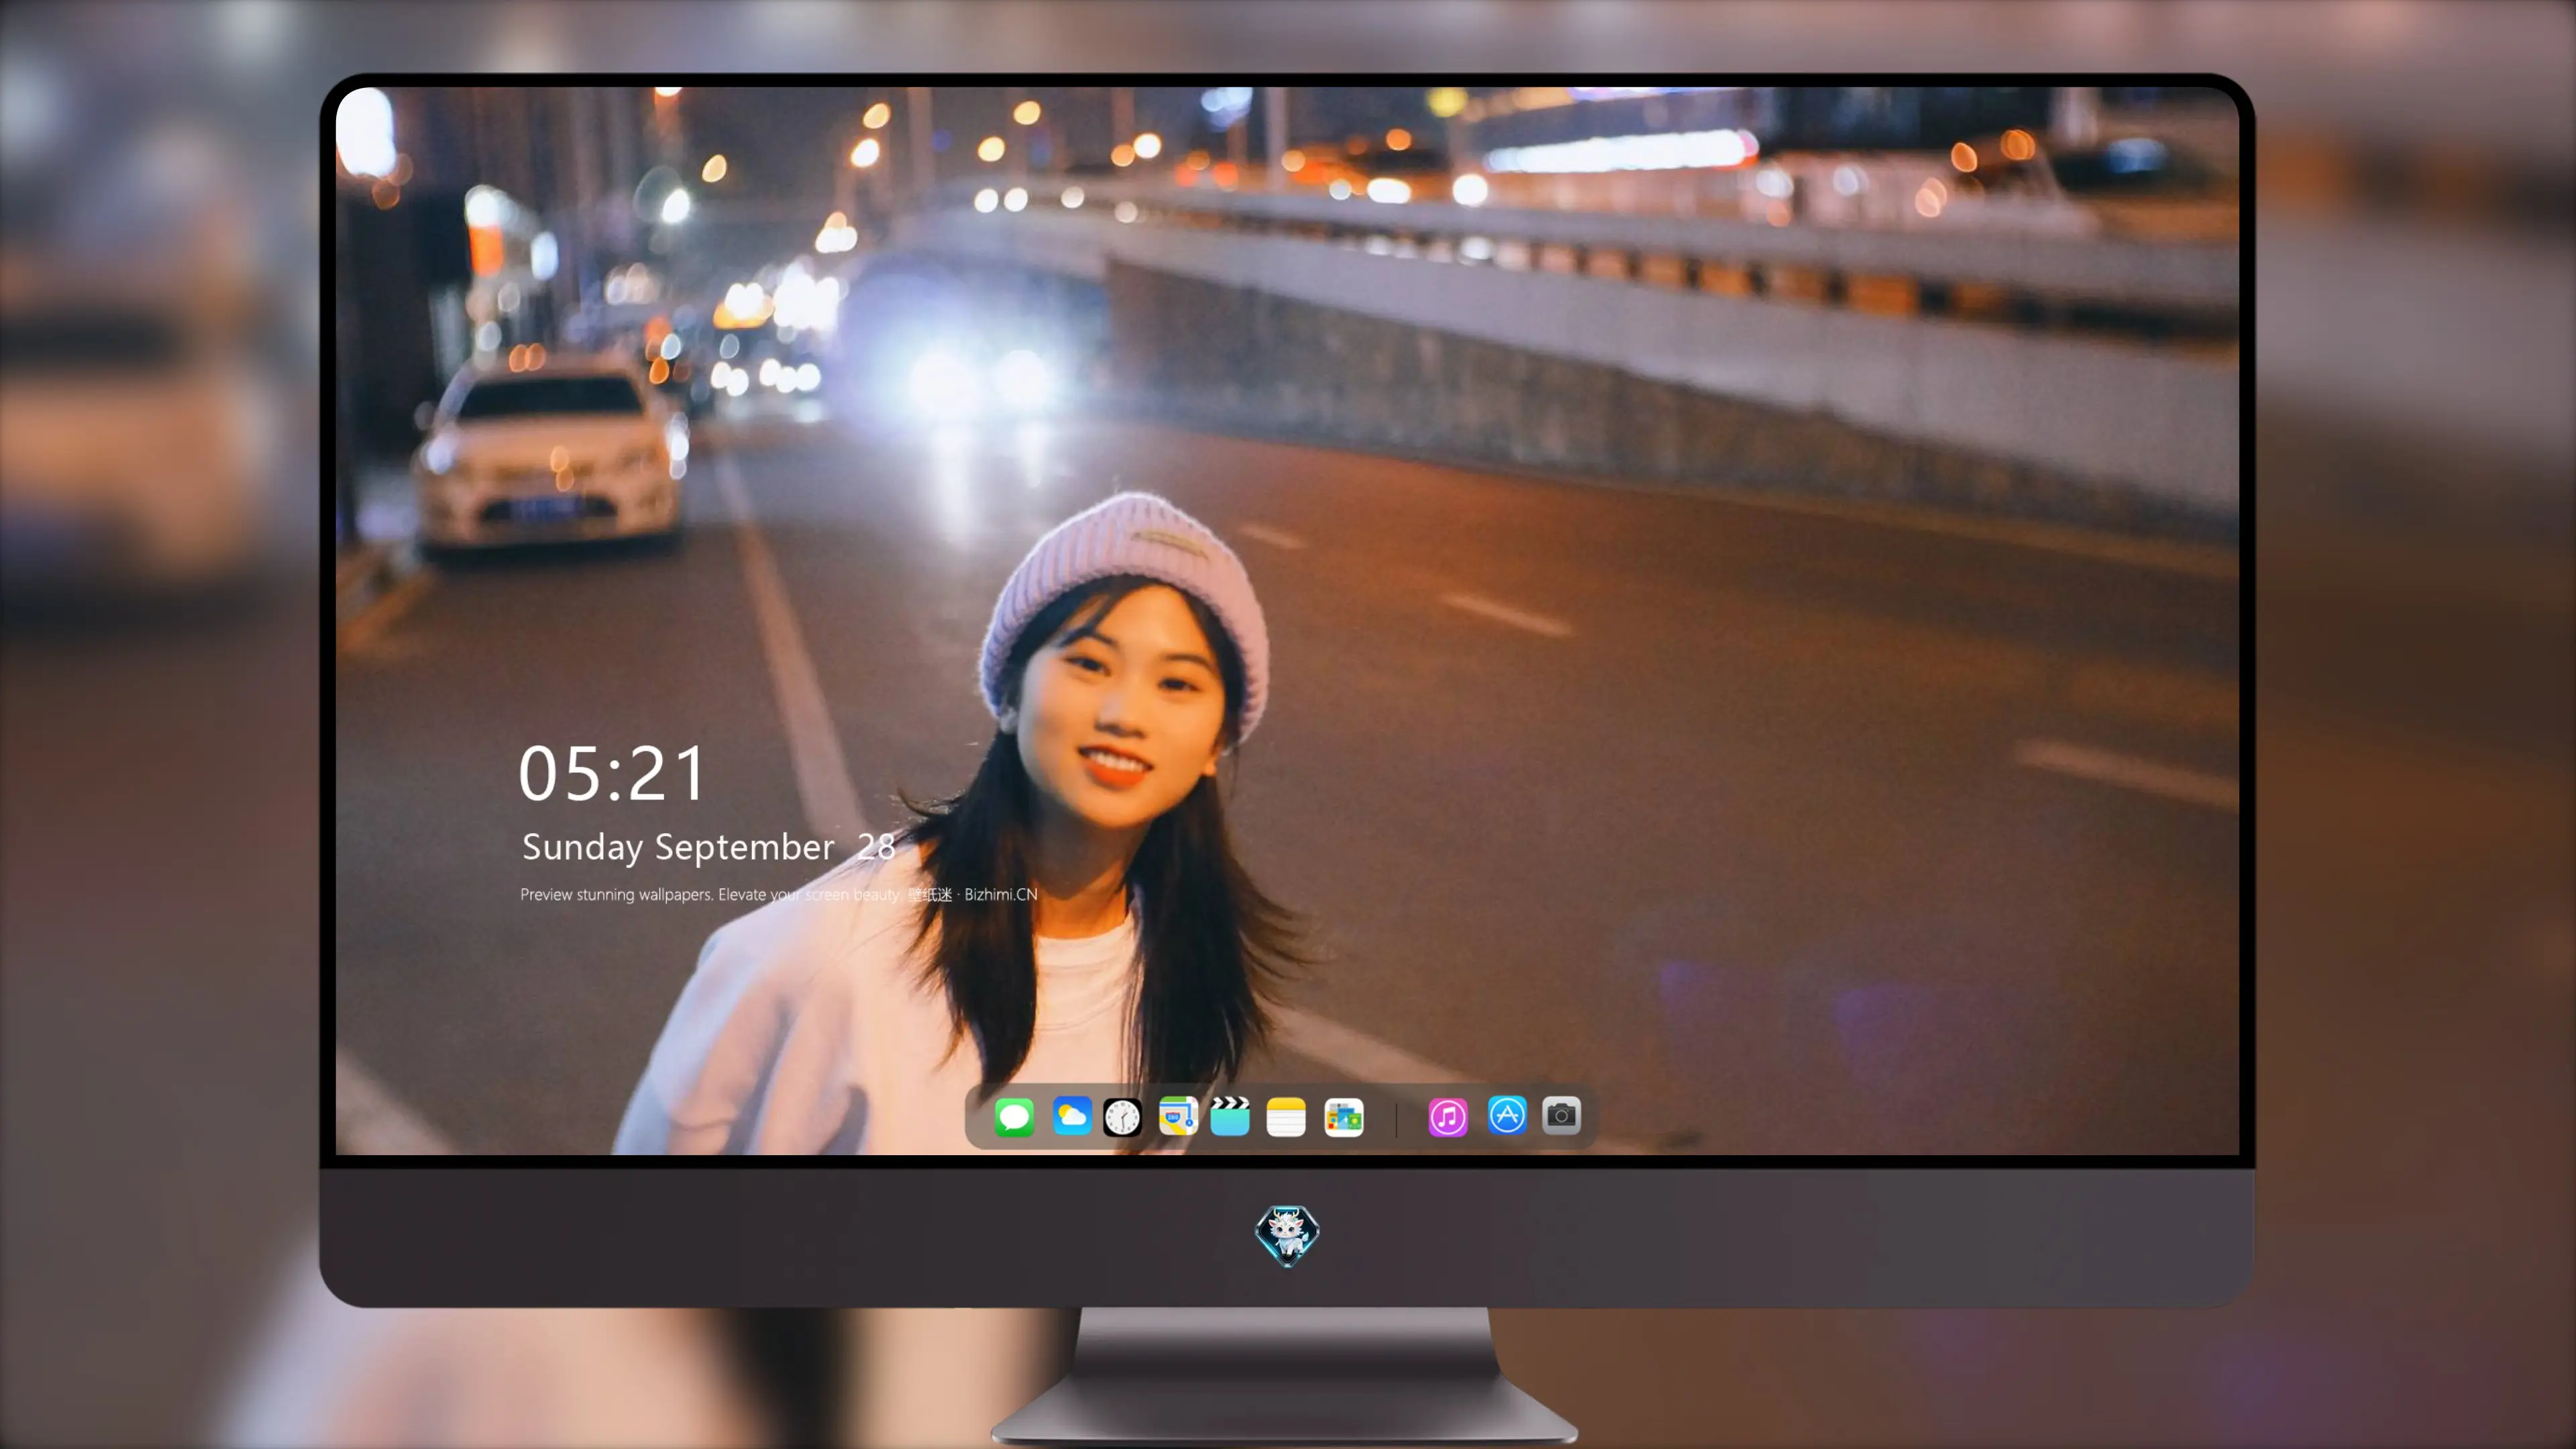Screen dimensions: 2576x1449
Task: Click the dragon mascot logo on monitor chin
Action: (1287, 1235)
